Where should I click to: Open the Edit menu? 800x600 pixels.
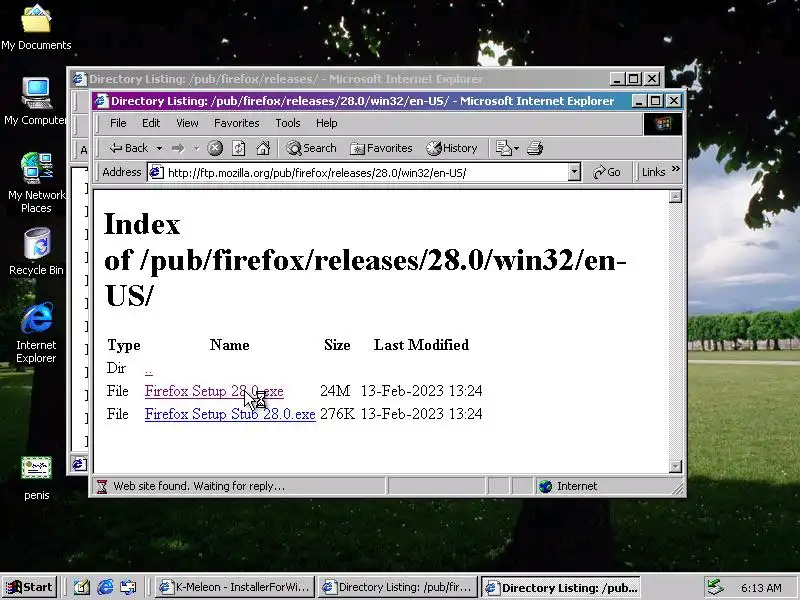[x=151, y=123]
